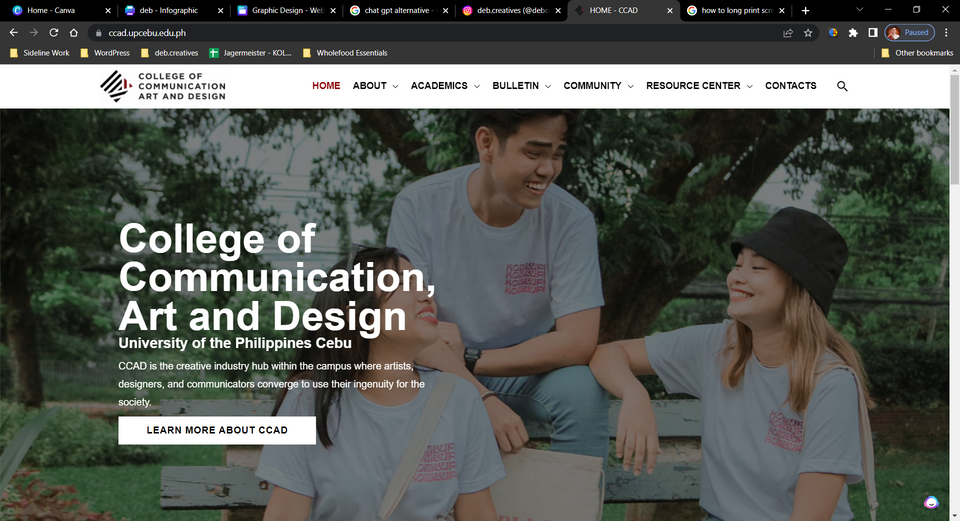Toggle the browser side panel icon
Viewport: 960px width, 521px height.
point(873,33)
